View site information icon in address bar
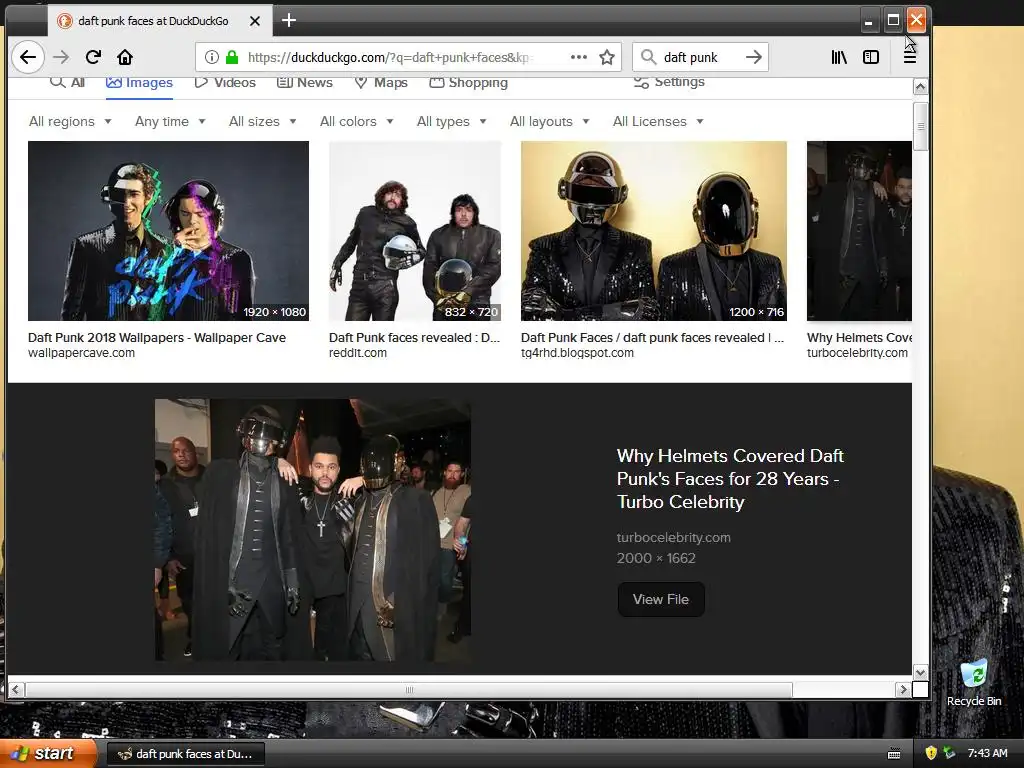This screenshot has width=1024, height=768. coord(212,57)
